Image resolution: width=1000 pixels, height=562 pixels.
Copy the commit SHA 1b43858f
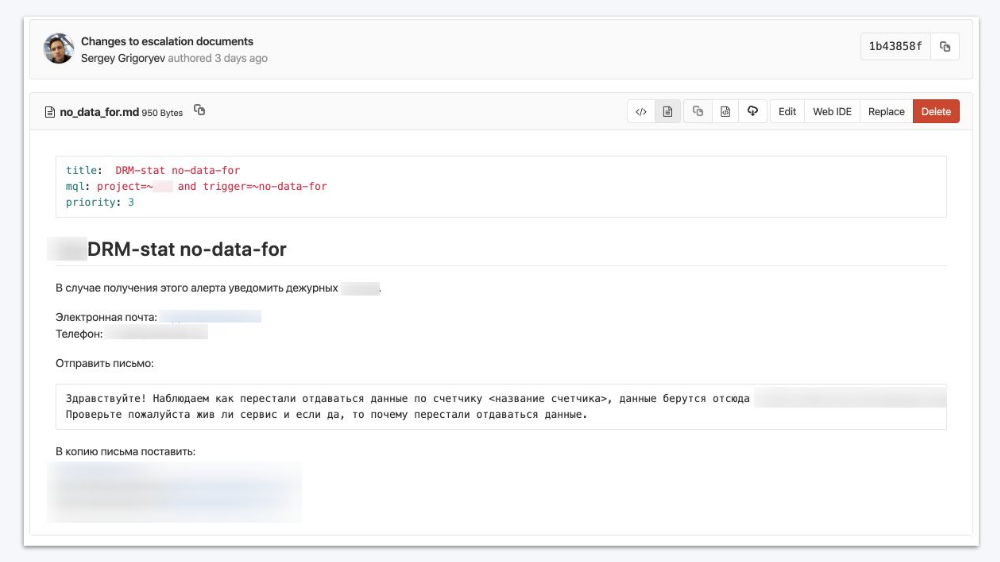(x=945, y=47)
